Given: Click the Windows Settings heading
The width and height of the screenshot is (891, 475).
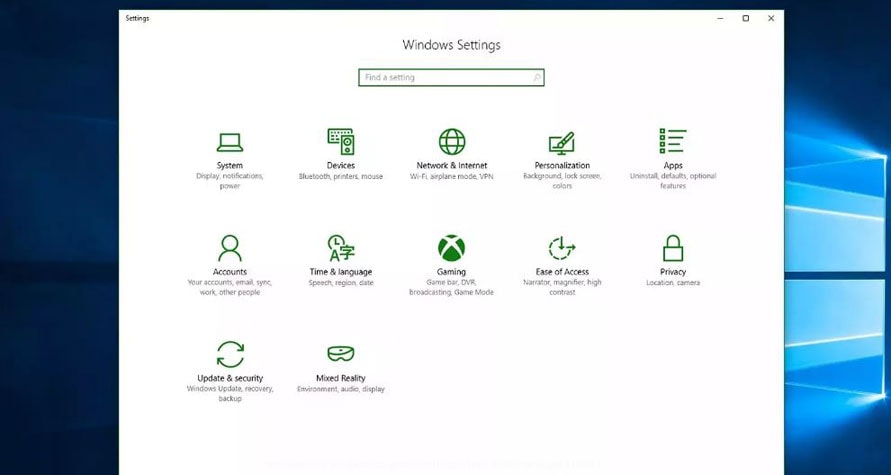Looking at the screenshot, I should pyautogui.click(x=451, y=45).
